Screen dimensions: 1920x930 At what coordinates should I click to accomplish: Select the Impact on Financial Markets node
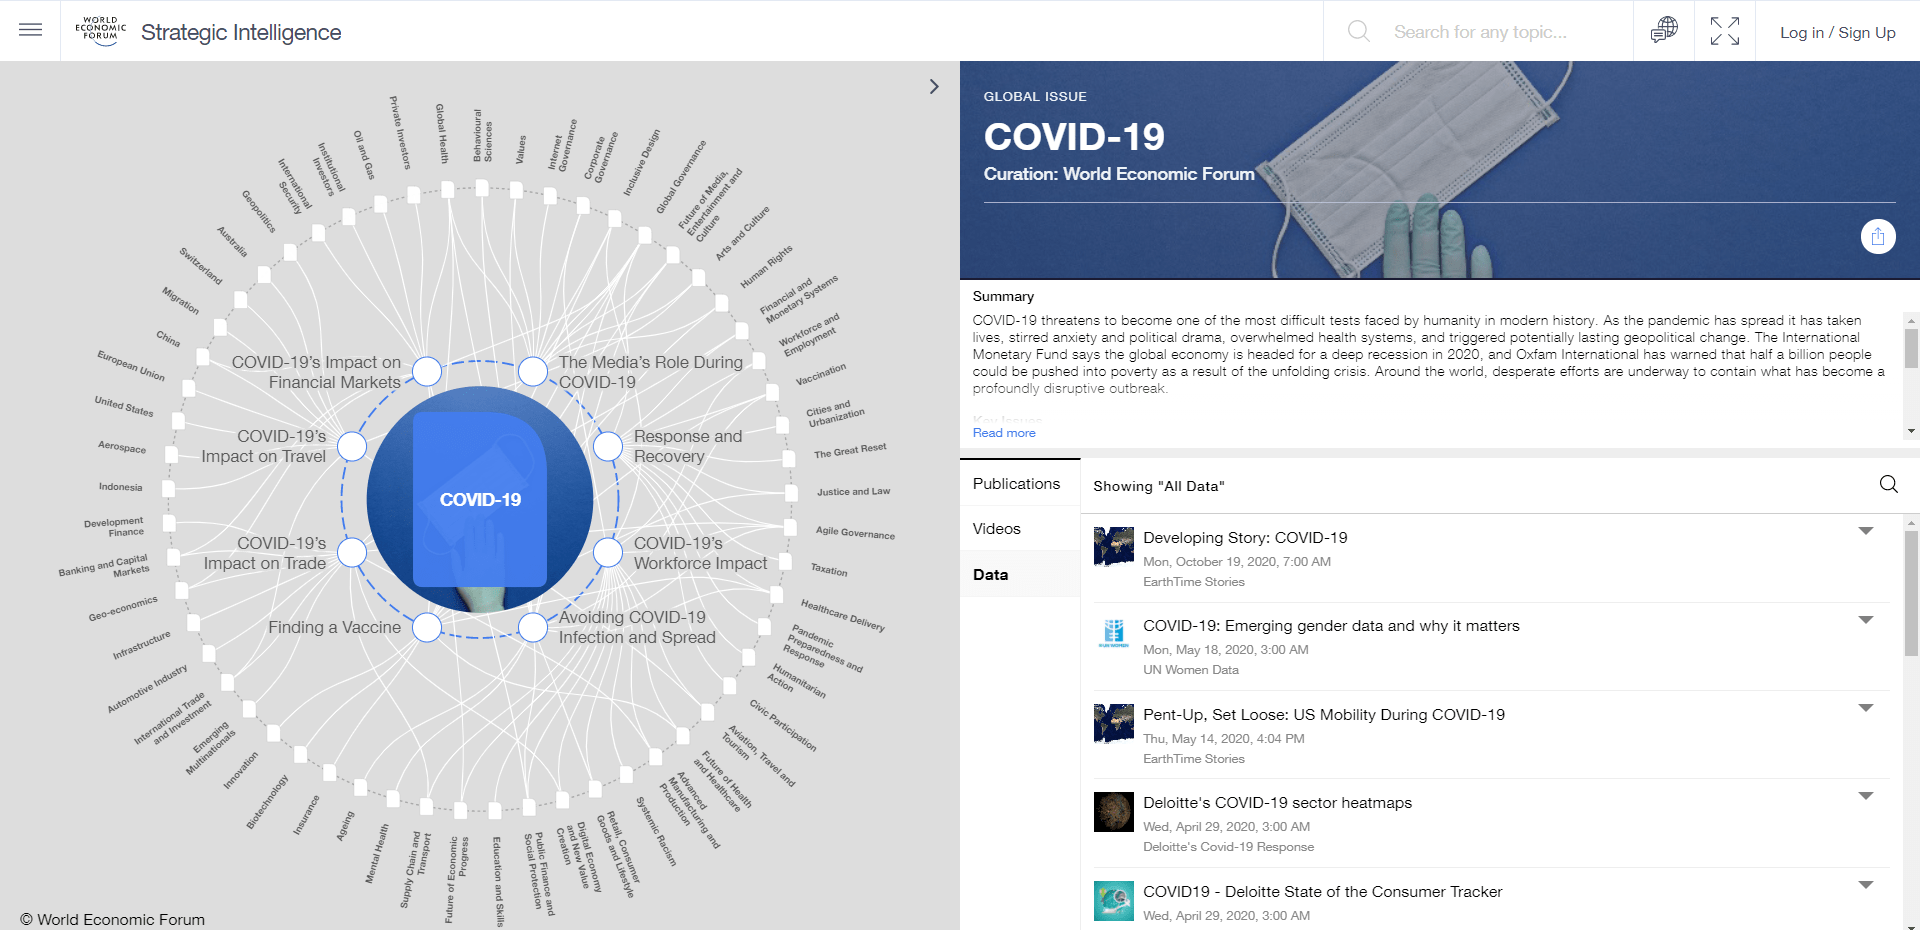[427, 371]
